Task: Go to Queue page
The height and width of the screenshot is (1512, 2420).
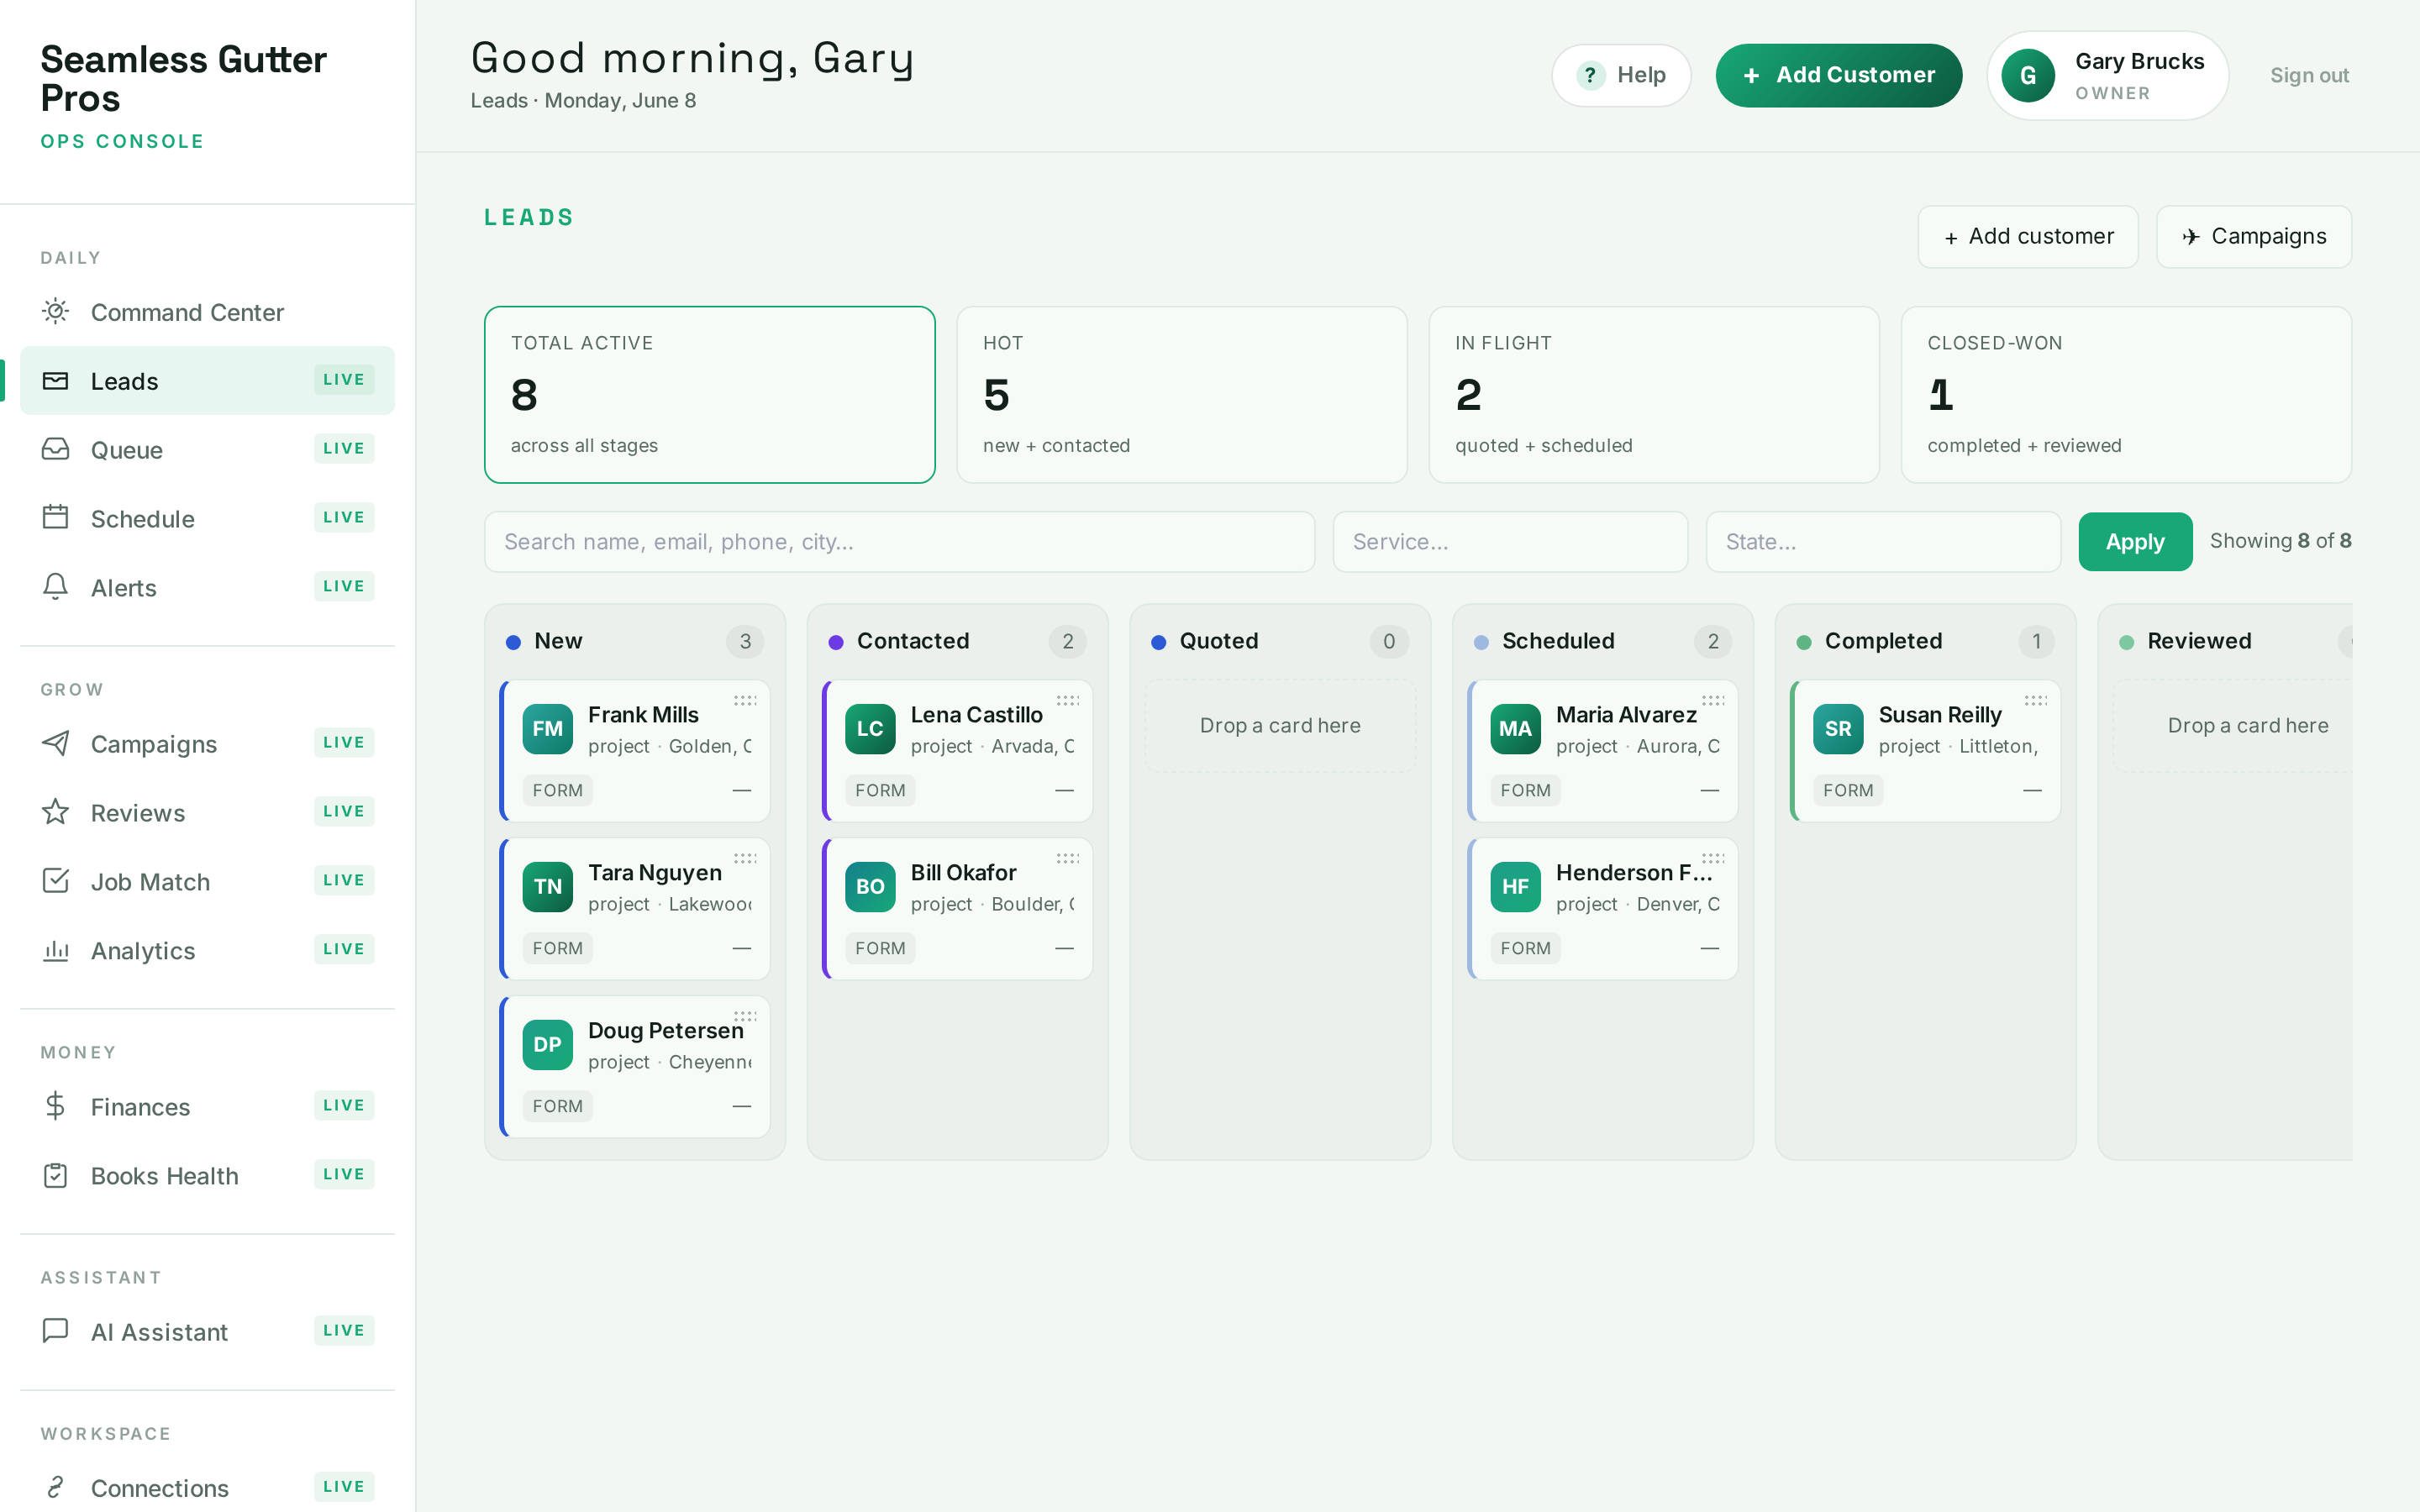Action: click(x=207, y=450)
